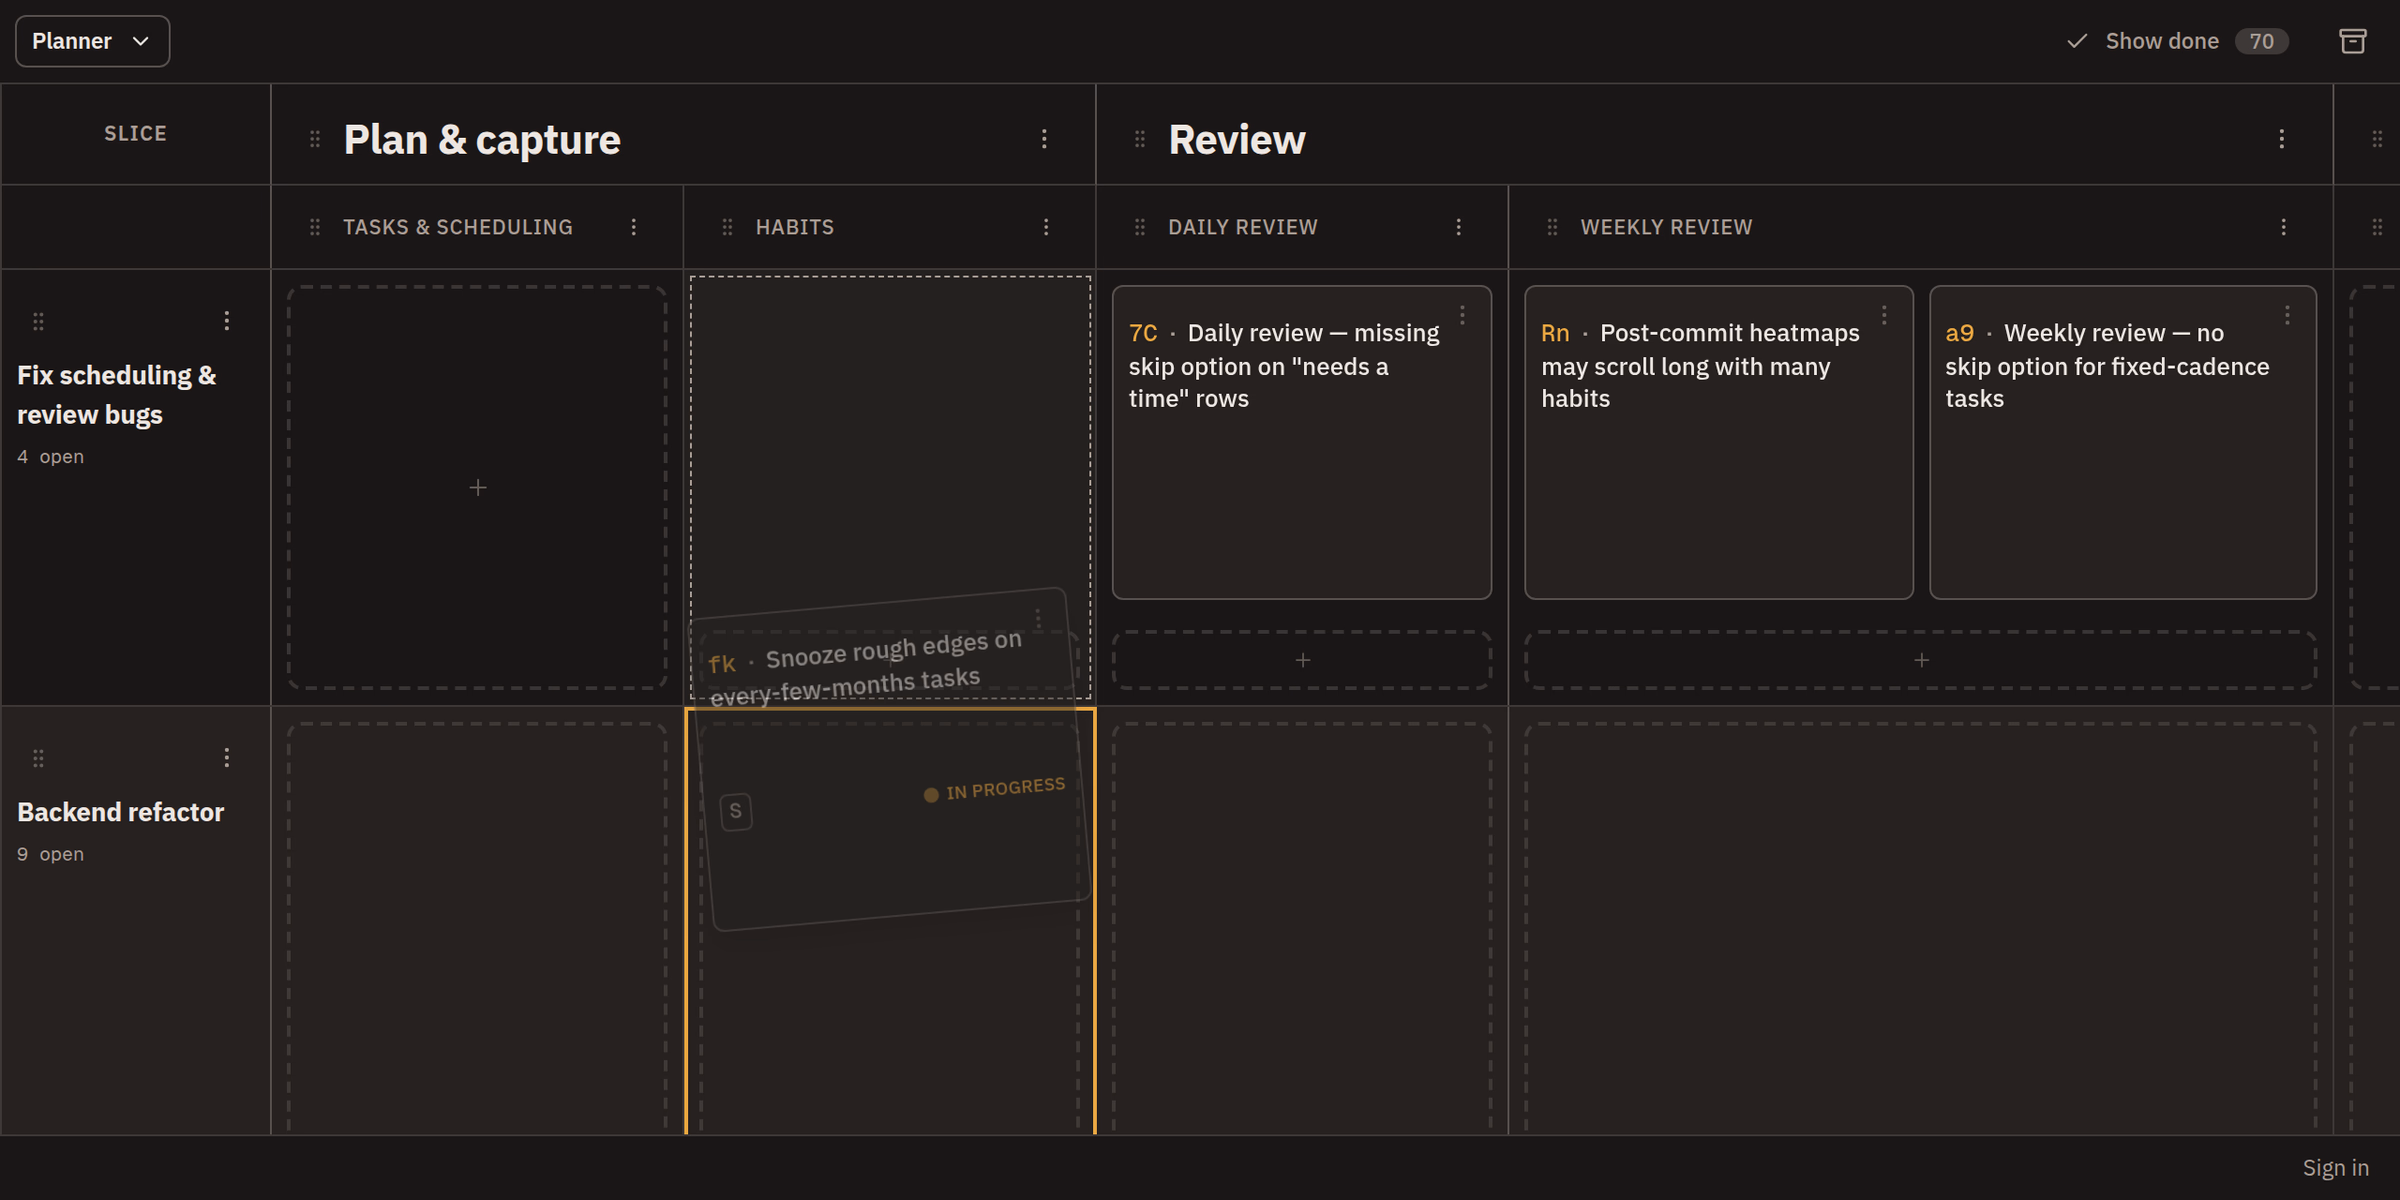
Task: Click the S size badge
Action: pyautogui.click(x=736, y=811)
